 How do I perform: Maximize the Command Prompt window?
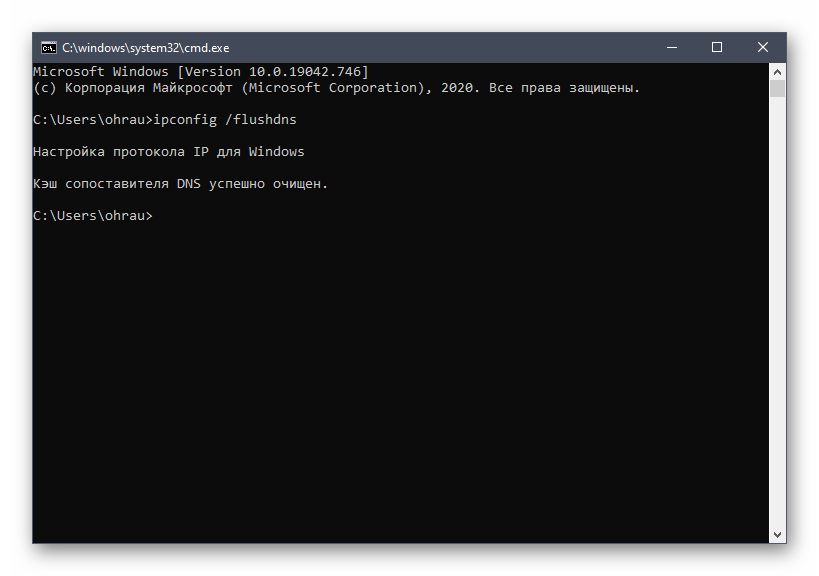tap(716, 47)
